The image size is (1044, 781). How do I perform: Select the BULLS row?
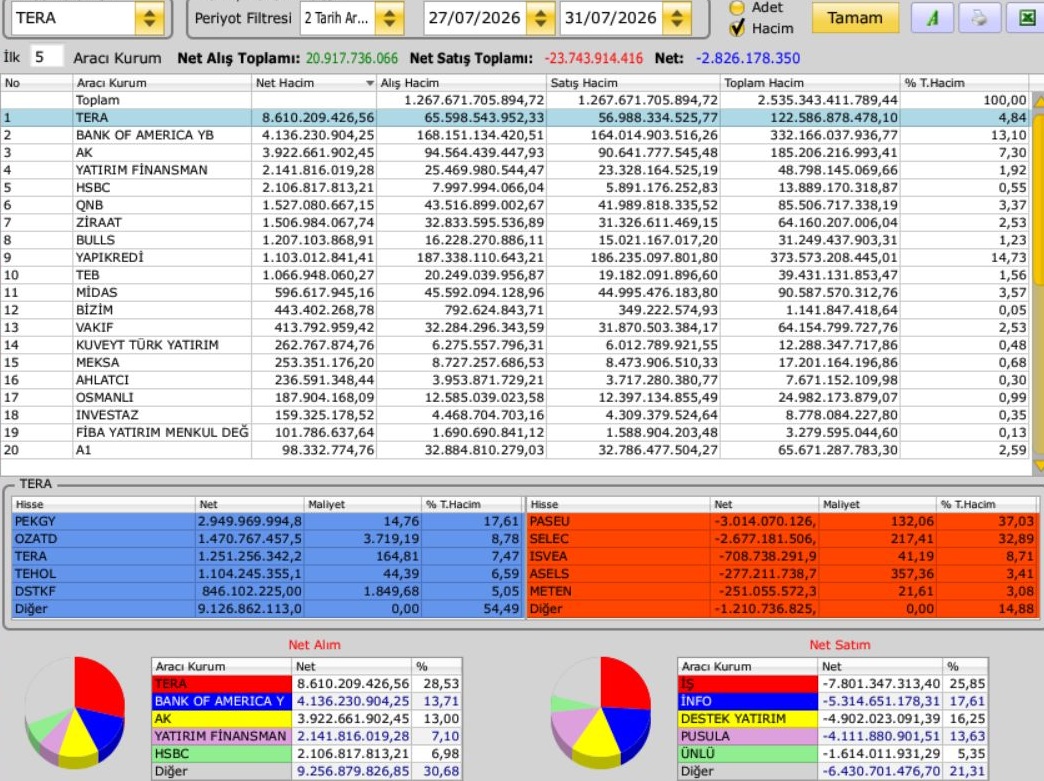tap(515, 240)
